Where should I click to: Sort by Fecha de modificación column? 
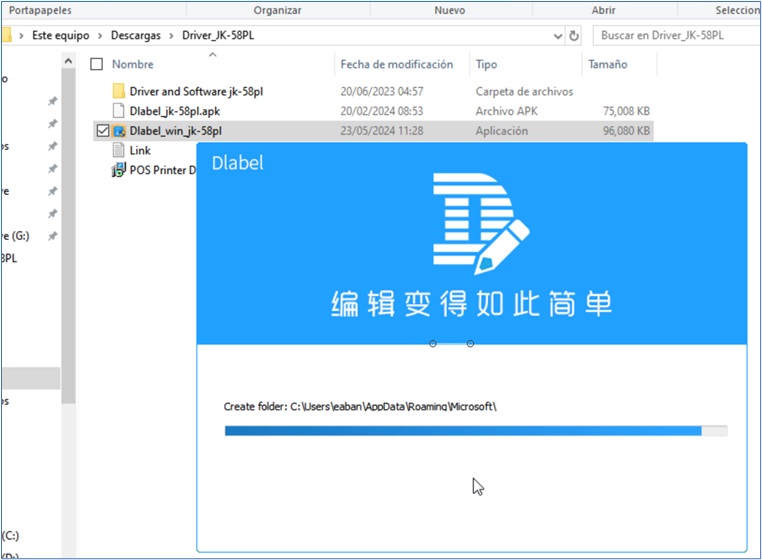click(397, 64)
